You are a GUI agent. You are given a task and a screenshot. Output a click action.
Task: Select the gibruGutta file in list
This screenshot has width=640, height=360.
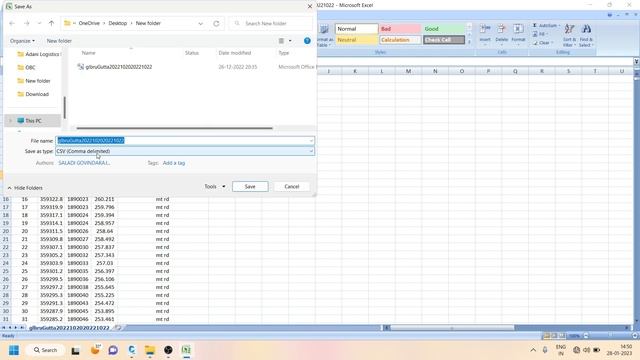115,67
